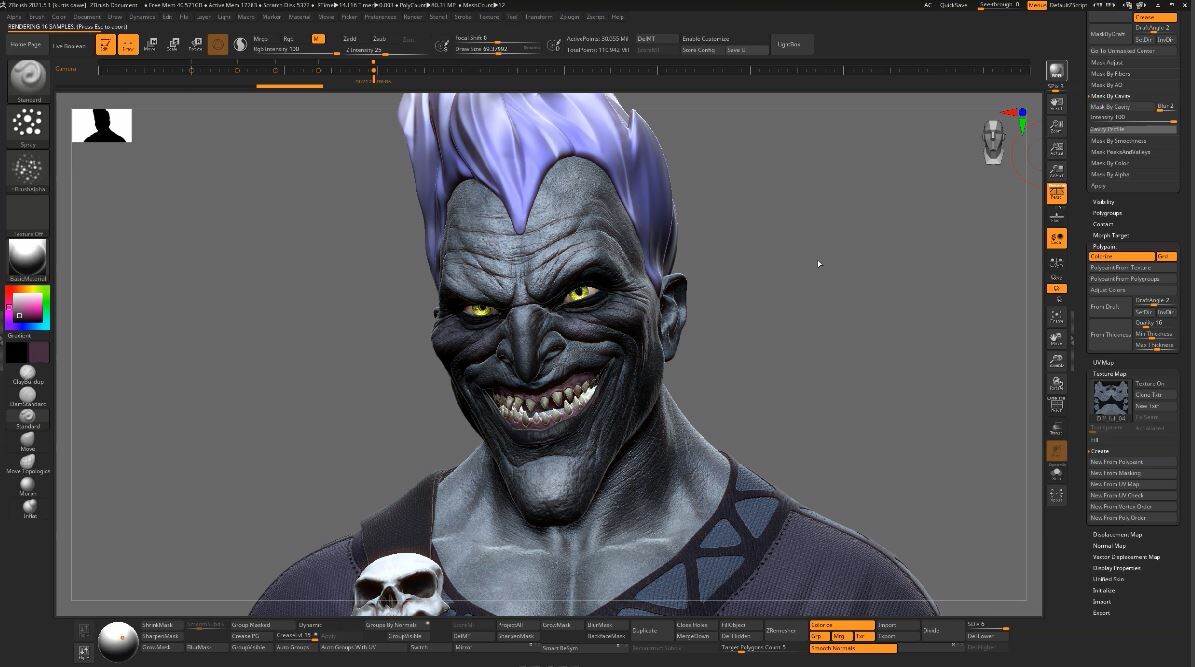Click the Gizmo 3D sphere icon

(x=218, y=45)
